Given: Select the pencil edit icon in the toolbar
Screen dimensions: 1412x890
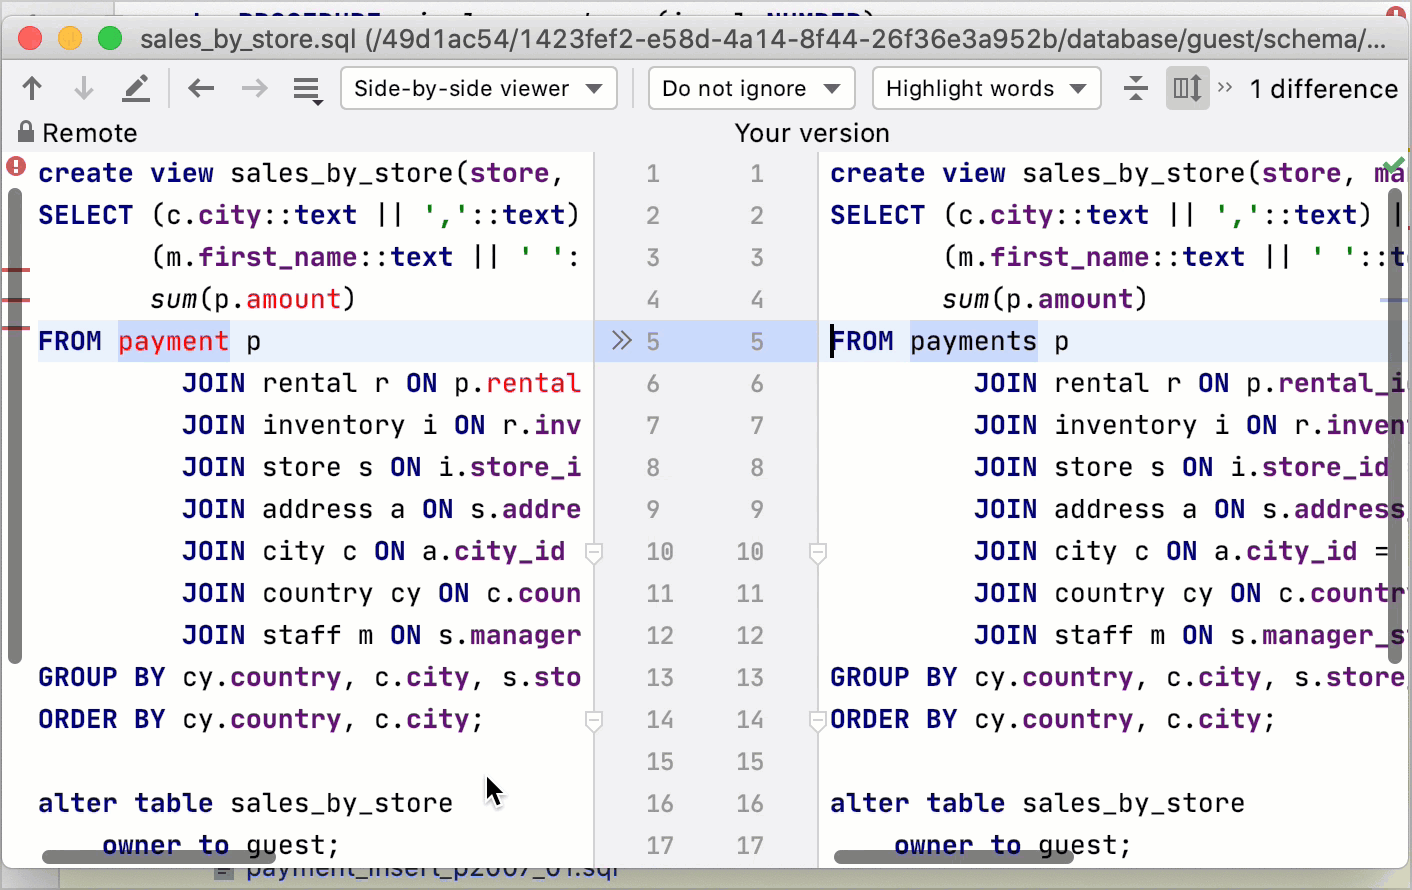Looking at the screenshot, I should [137, 88].
